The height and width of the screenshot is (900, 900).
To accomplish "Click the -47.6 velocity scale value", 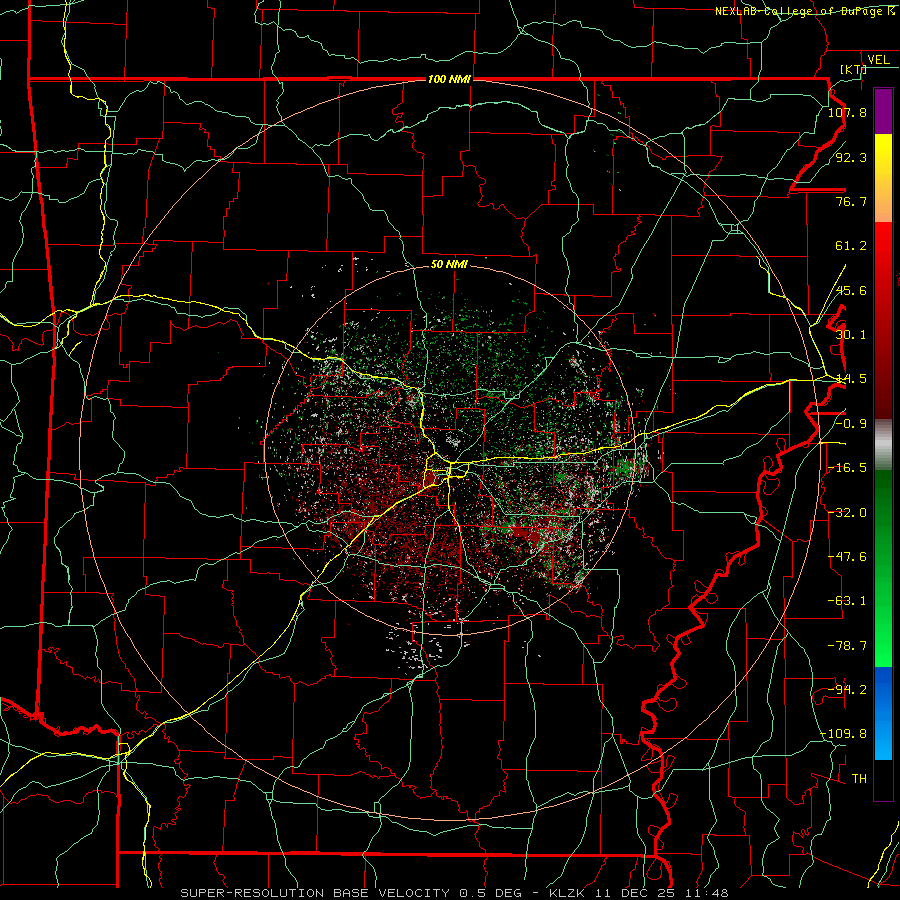I will 847,557.
